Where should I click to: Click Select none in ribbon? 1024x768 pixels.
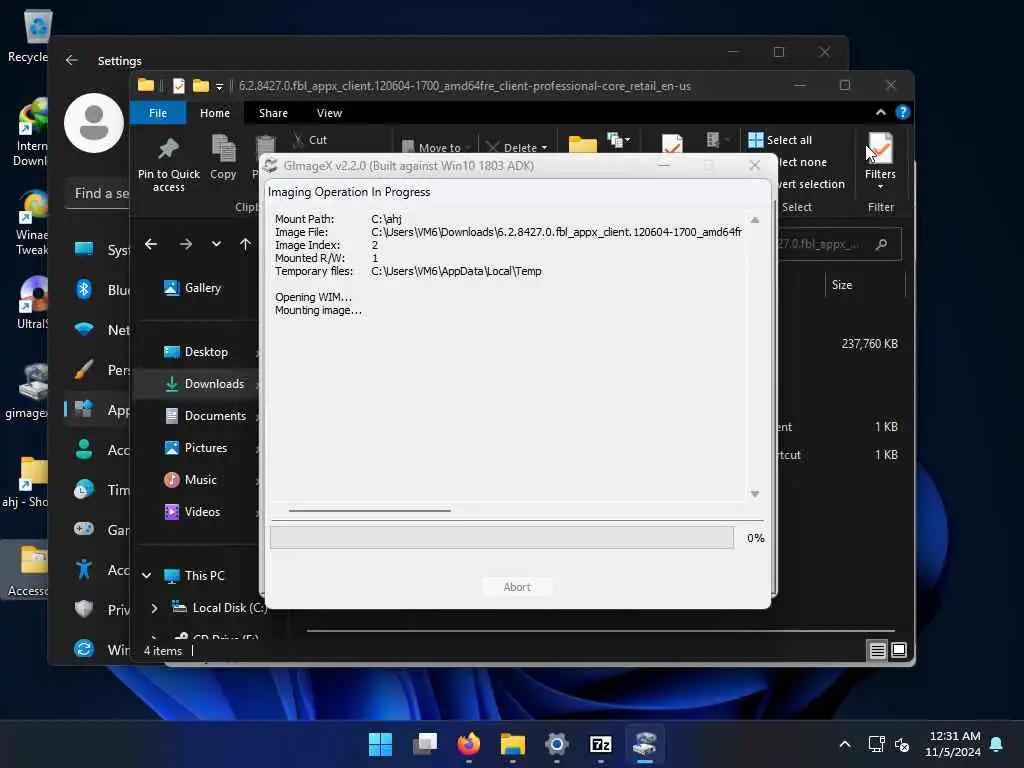[802, 162]
